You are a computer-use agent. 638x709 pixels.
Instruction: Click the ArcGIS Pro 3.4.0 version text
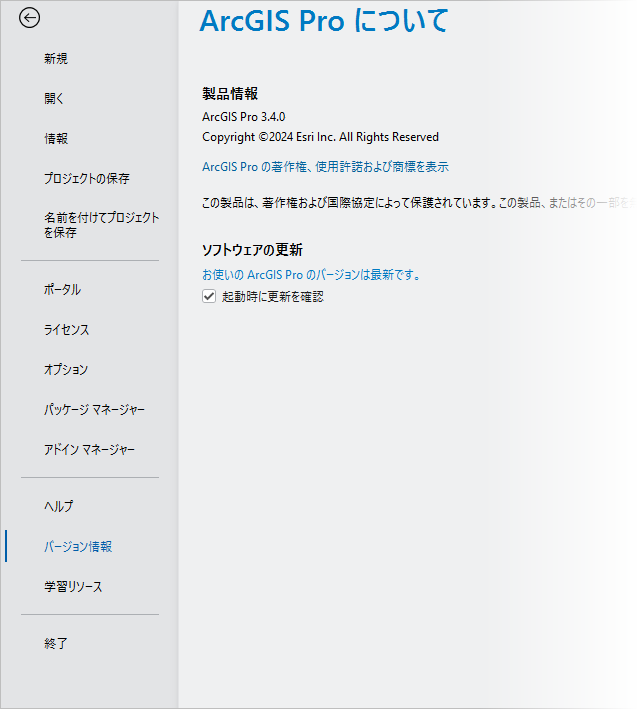(x=243, y=117)
